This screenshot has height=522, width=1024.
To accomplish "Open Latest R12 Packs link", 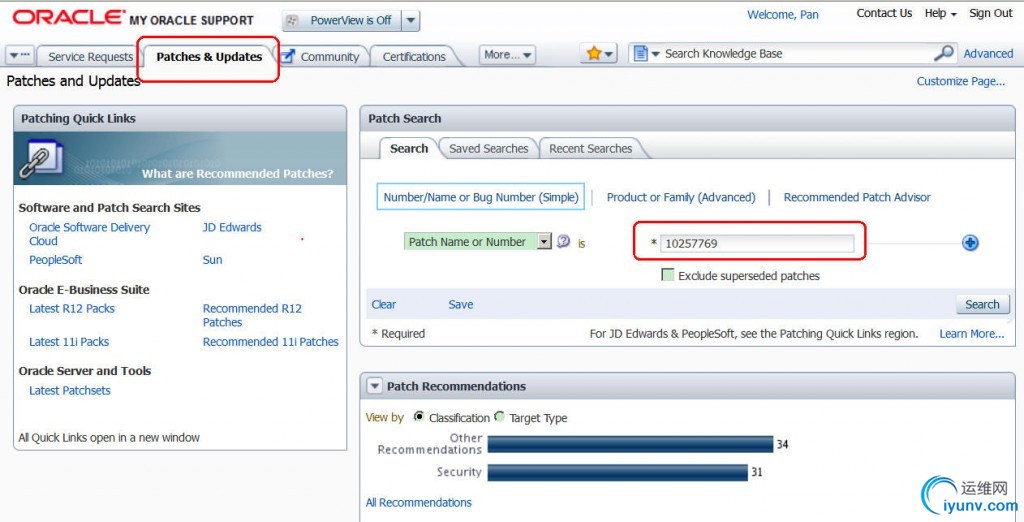I will 72,308.
